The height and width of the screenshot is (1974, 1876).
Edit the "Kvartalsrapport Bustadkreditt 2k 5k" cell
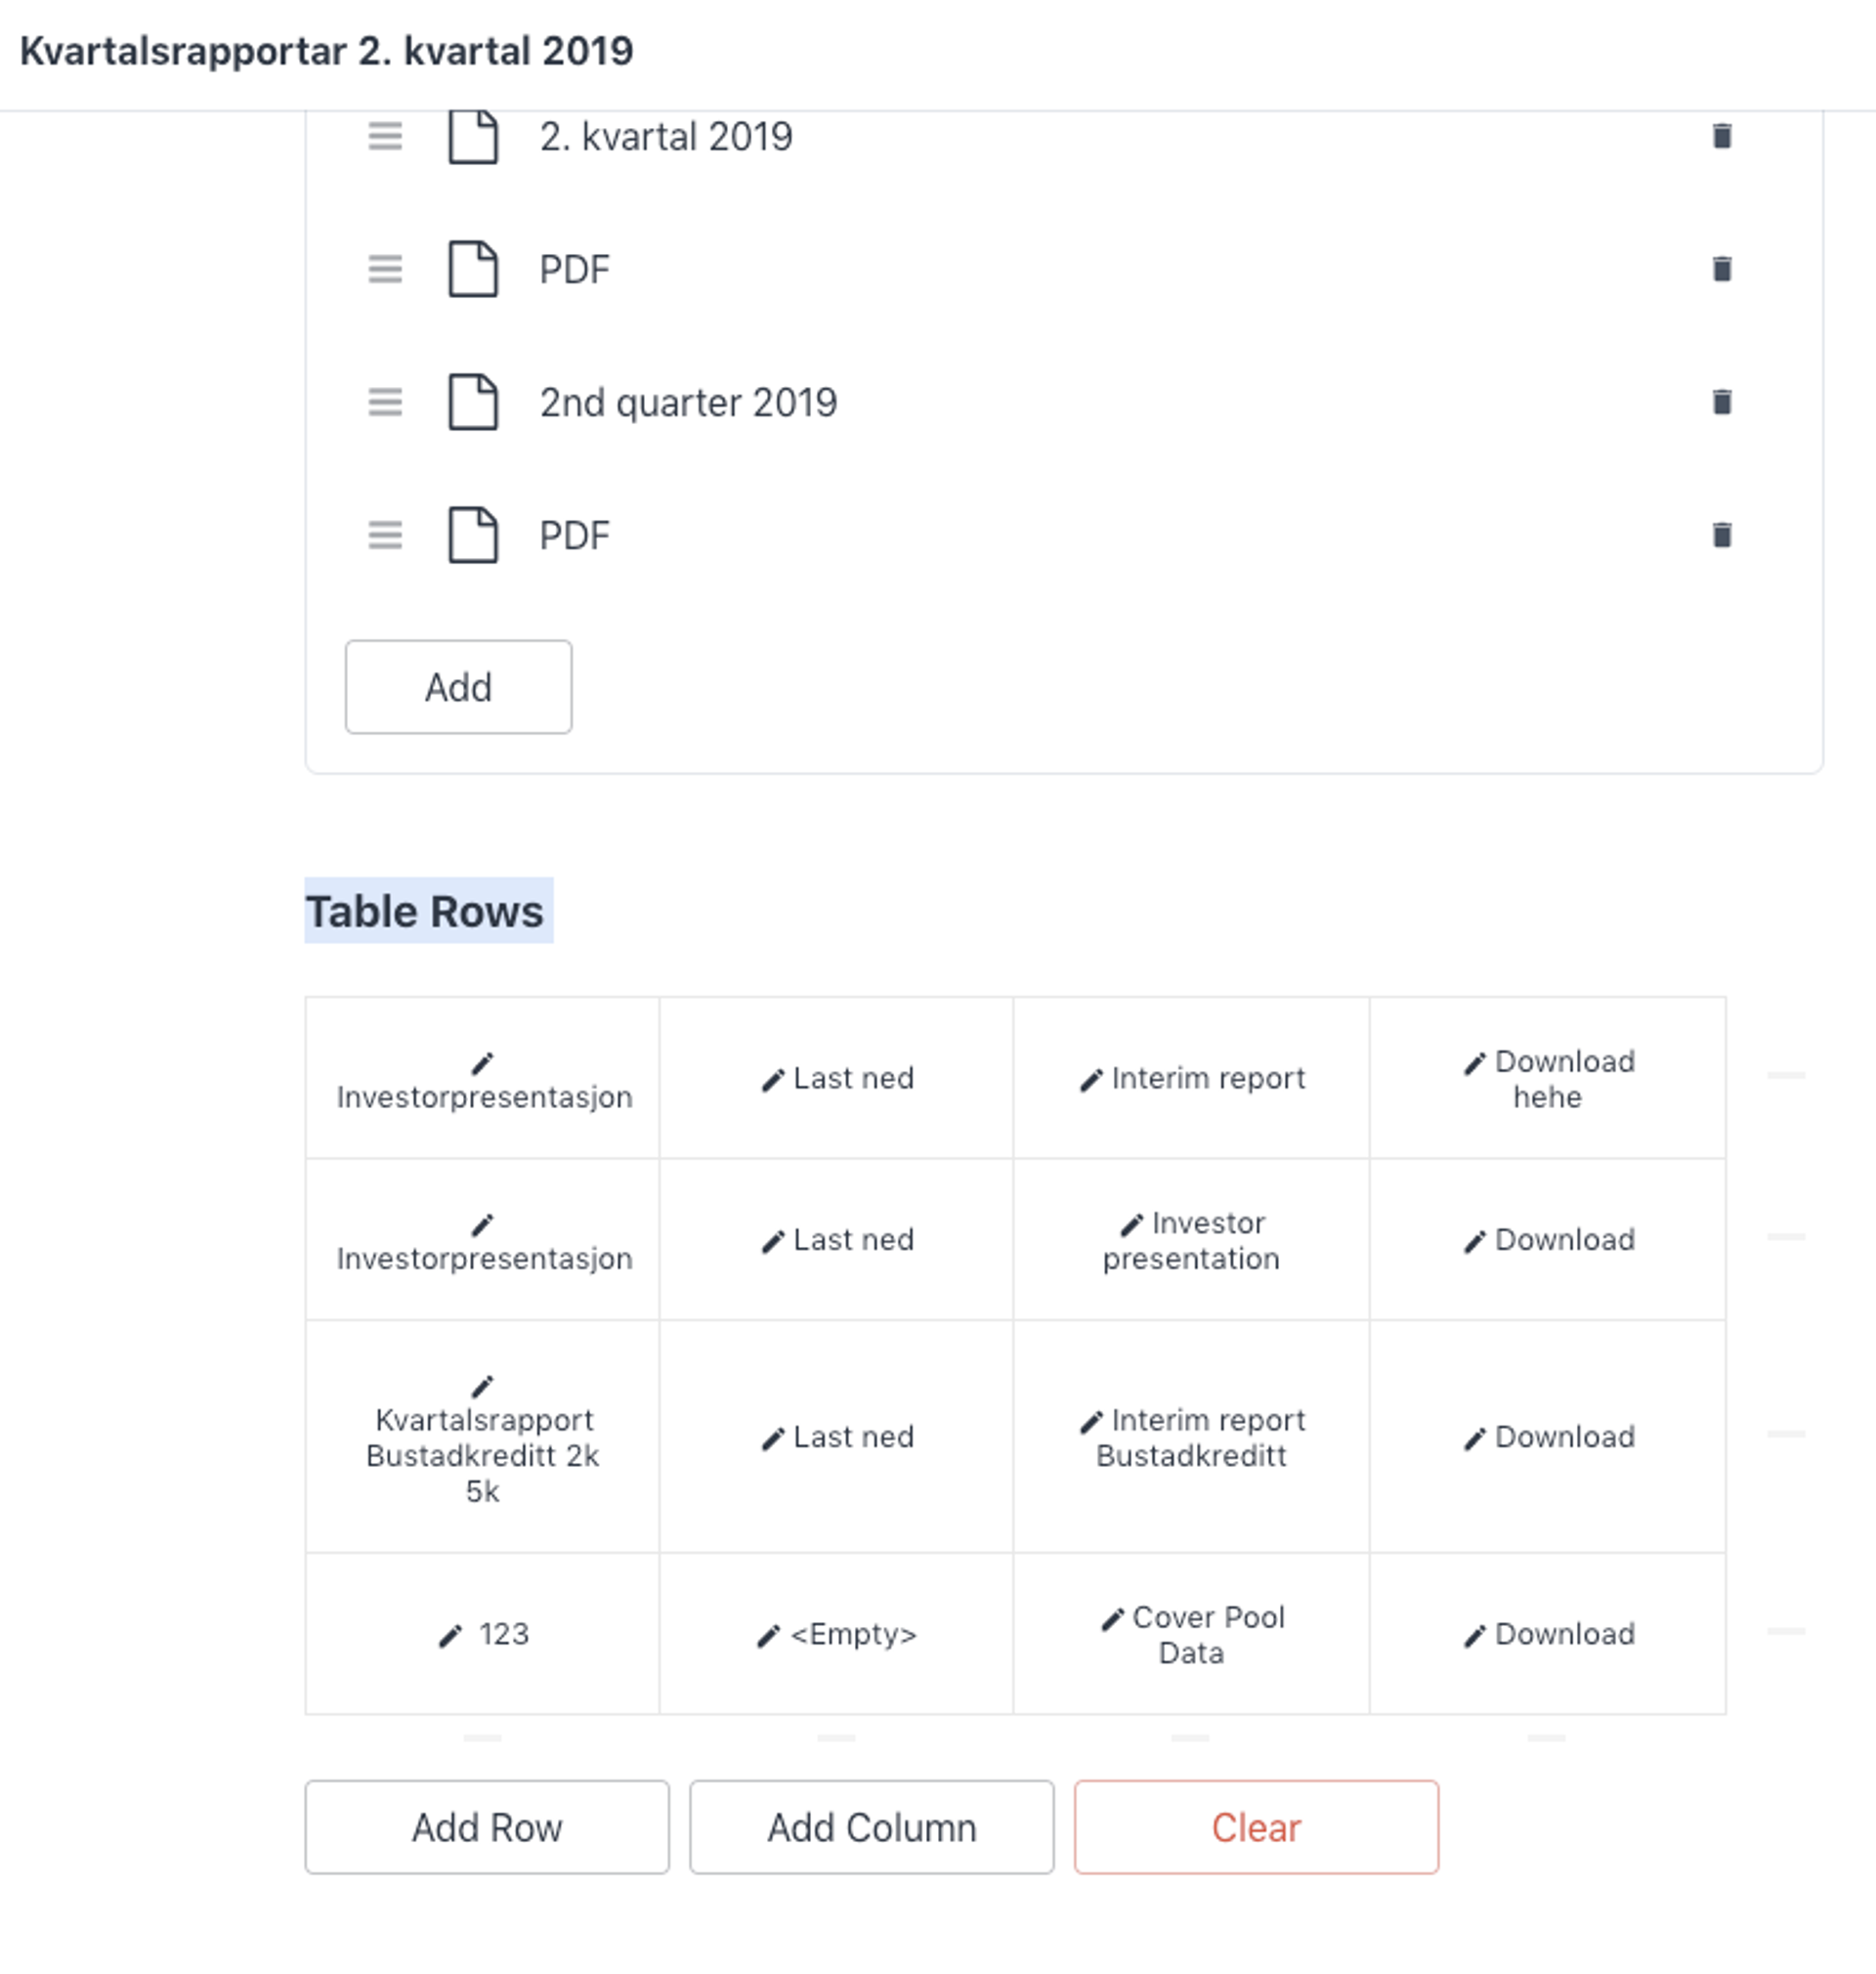pyautogui.click(x=484, y=1438)
